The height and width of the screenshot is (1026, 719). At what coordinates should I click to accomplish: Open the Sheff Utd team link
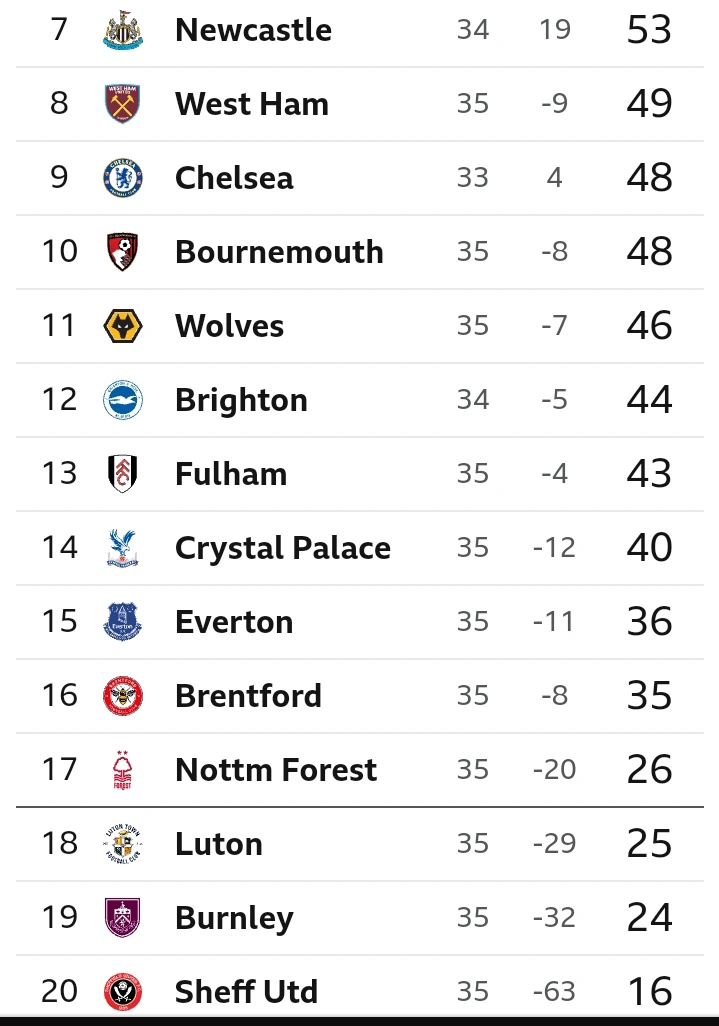click(x=246, y=991)
